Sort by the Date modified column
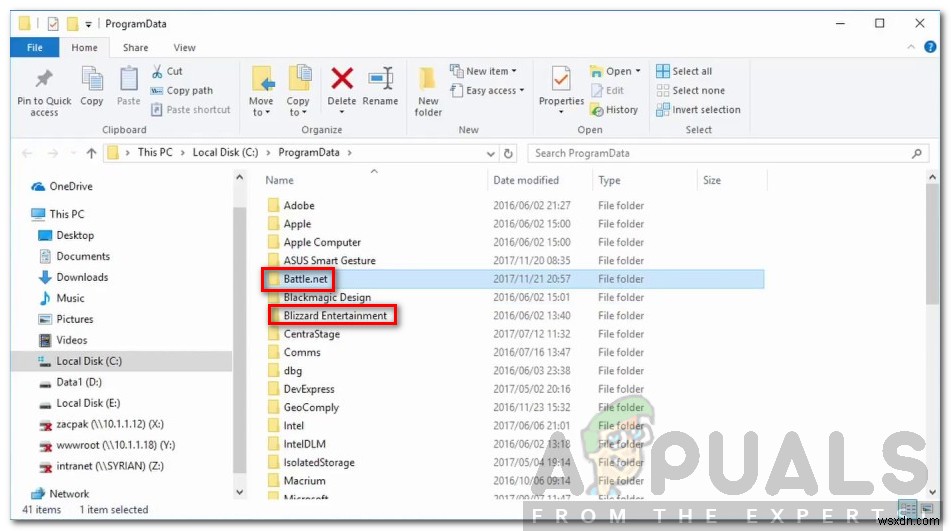 (526, 180)
